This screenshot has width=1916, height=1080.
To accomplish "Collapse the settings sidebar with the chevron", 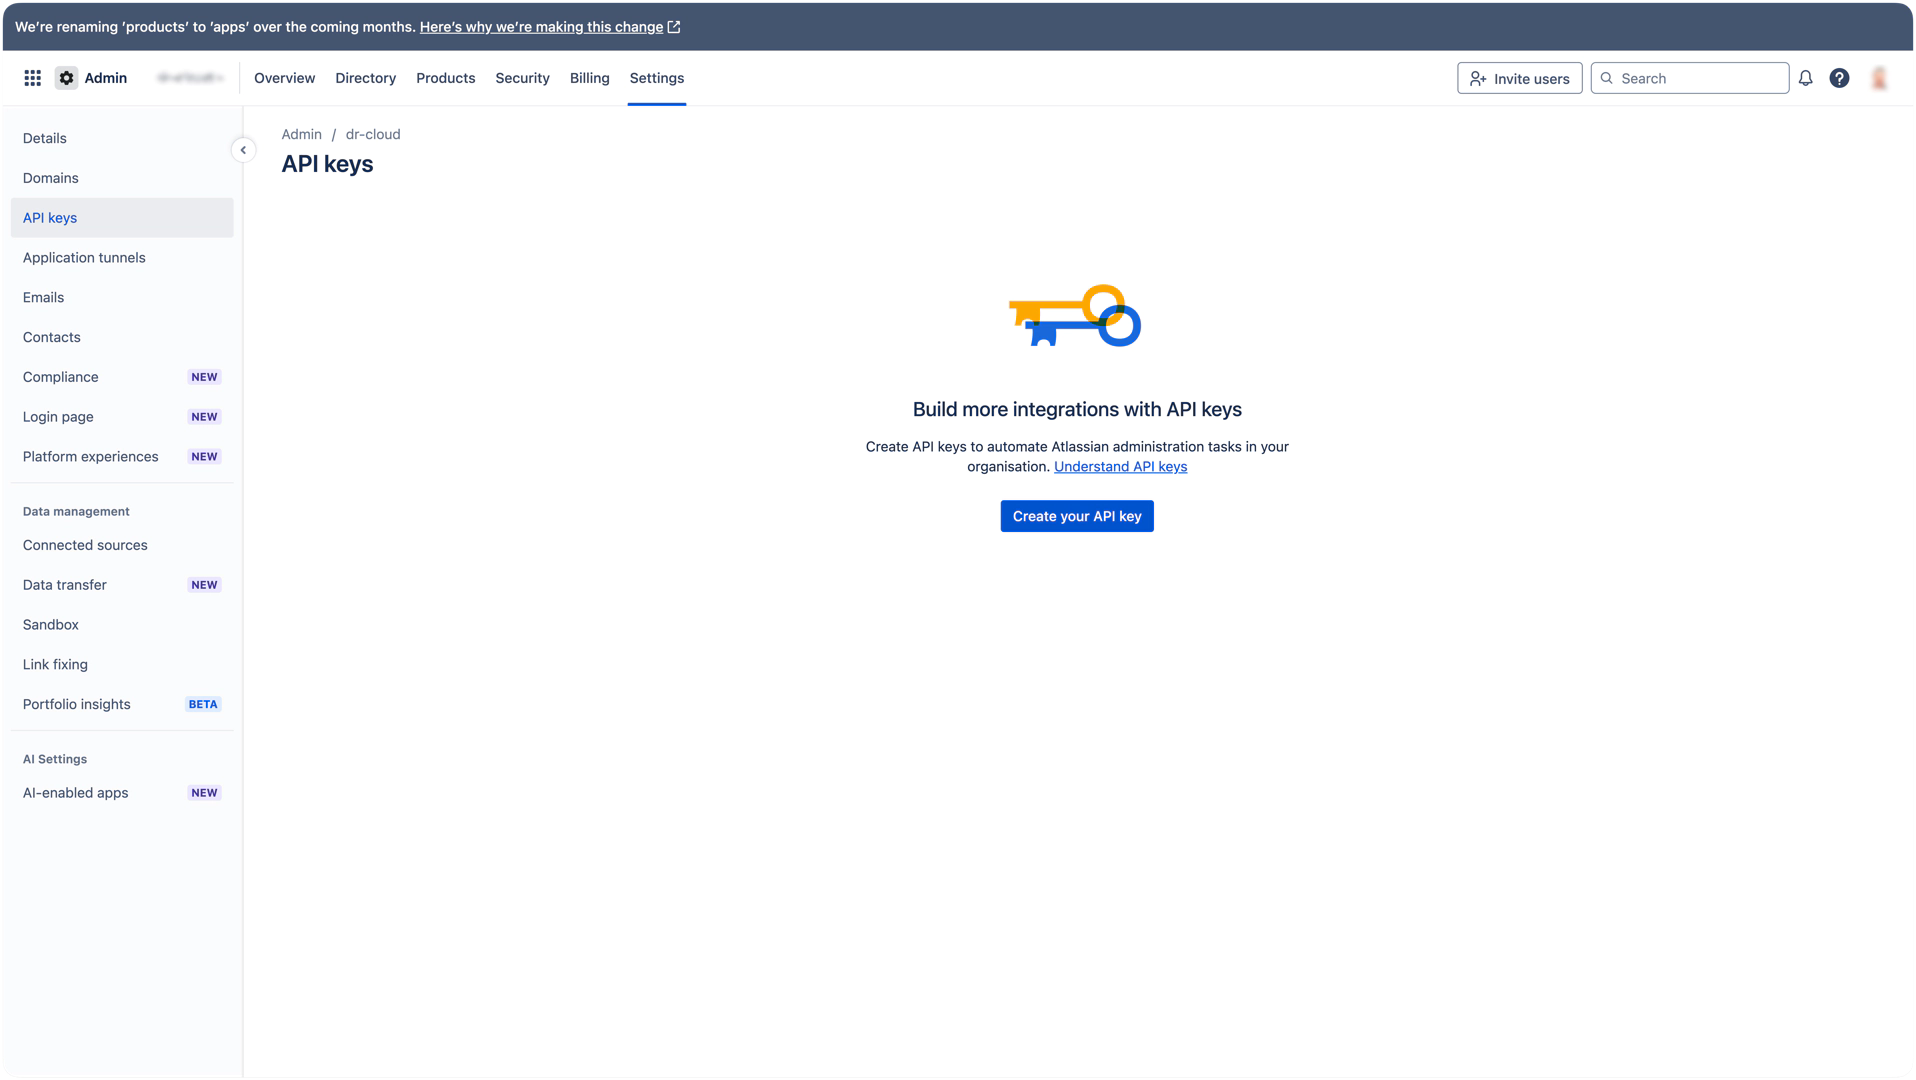I will coord(242,150).
